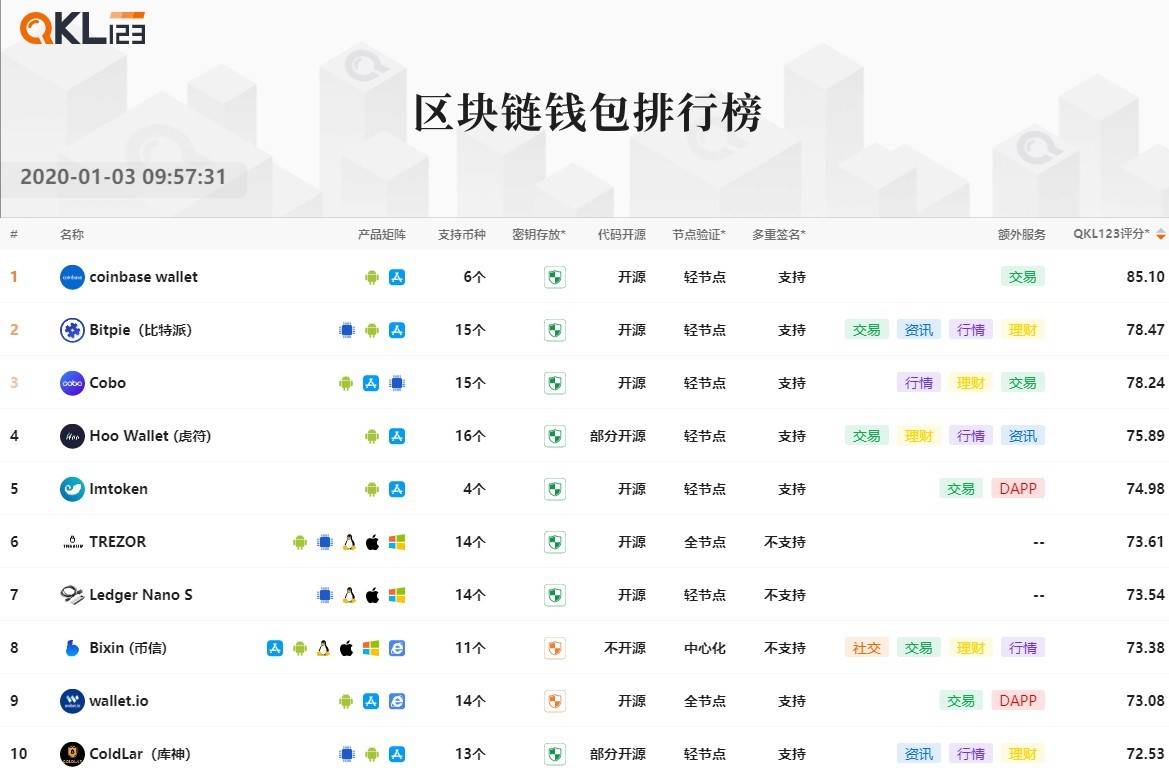Click Bixin's 中心化 cell
The image size is (1169, 778).
pyautogui.click(x=705, y=648)
